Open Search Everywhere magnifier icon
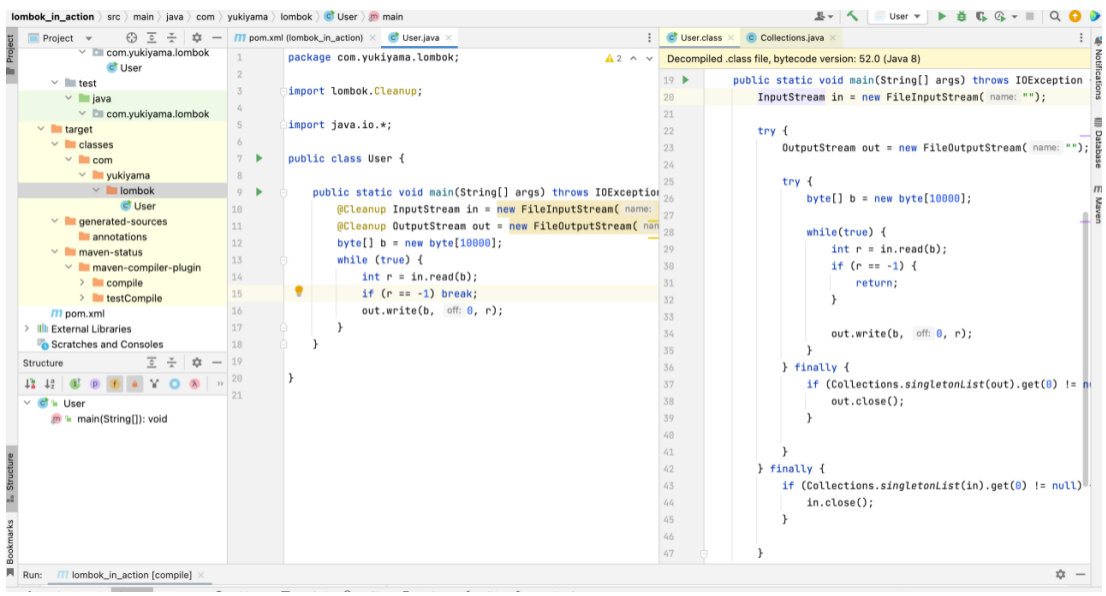Image resolution: width=1106 pixels, height=596 pixels. pyautogui.click(x=1055, y=16)
